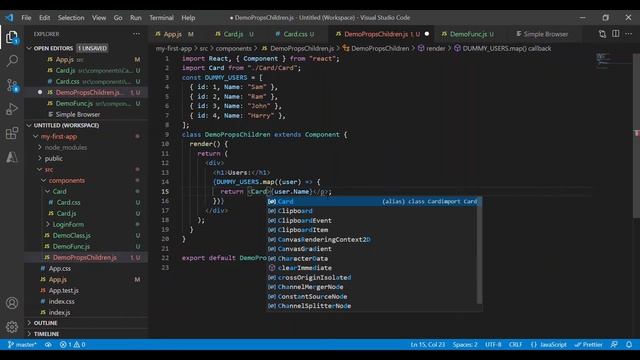Open the Azure view in activity bar
The height and width of the screenshot is (360, 640).
[12, 157]
